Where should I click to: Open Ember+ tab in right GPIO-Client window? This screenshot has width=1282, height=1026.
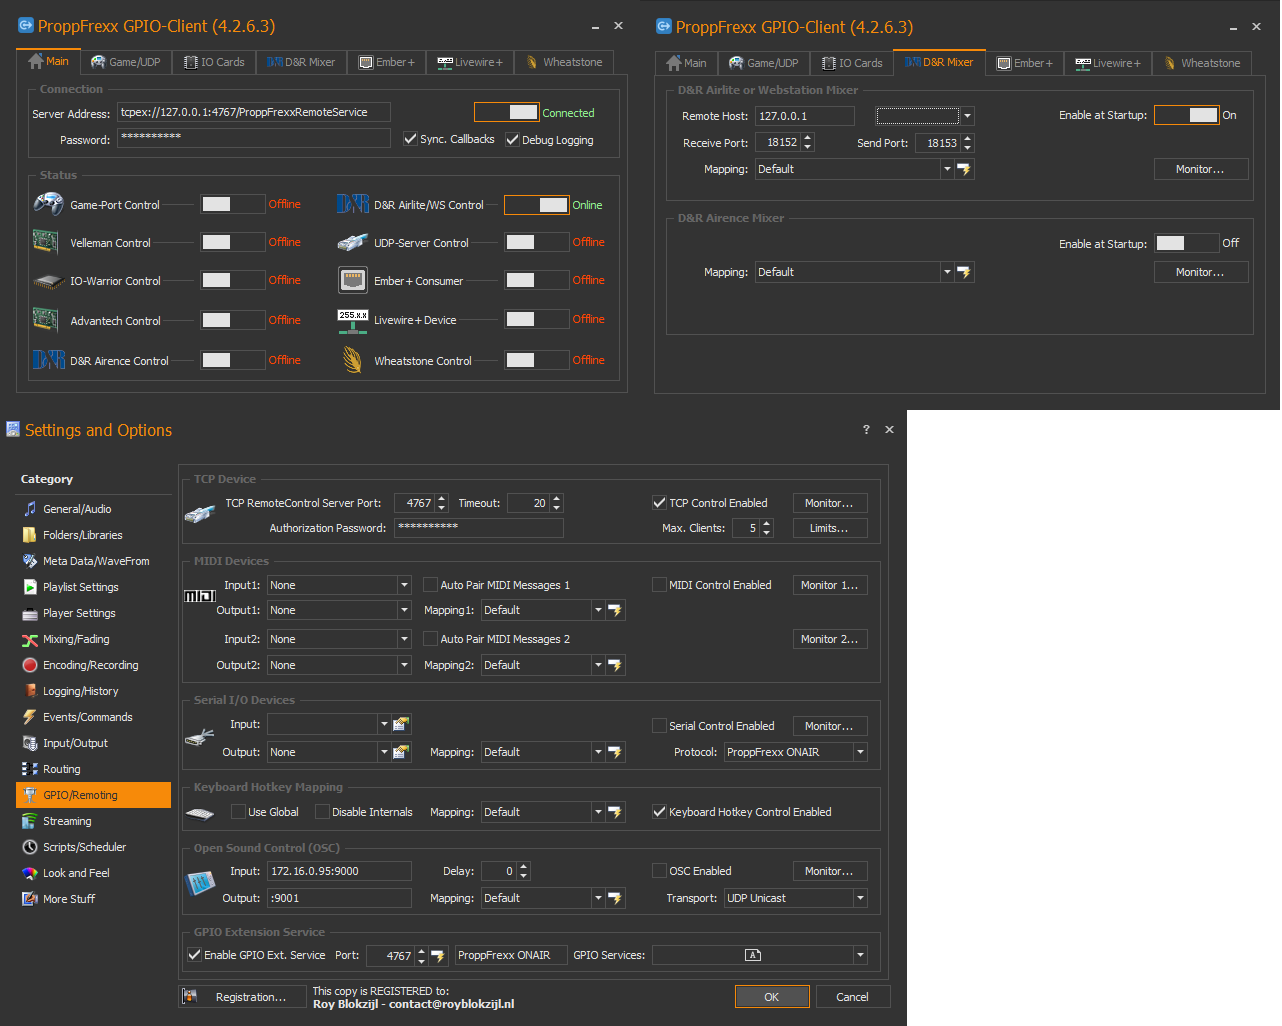click(x=1025, y=63)
